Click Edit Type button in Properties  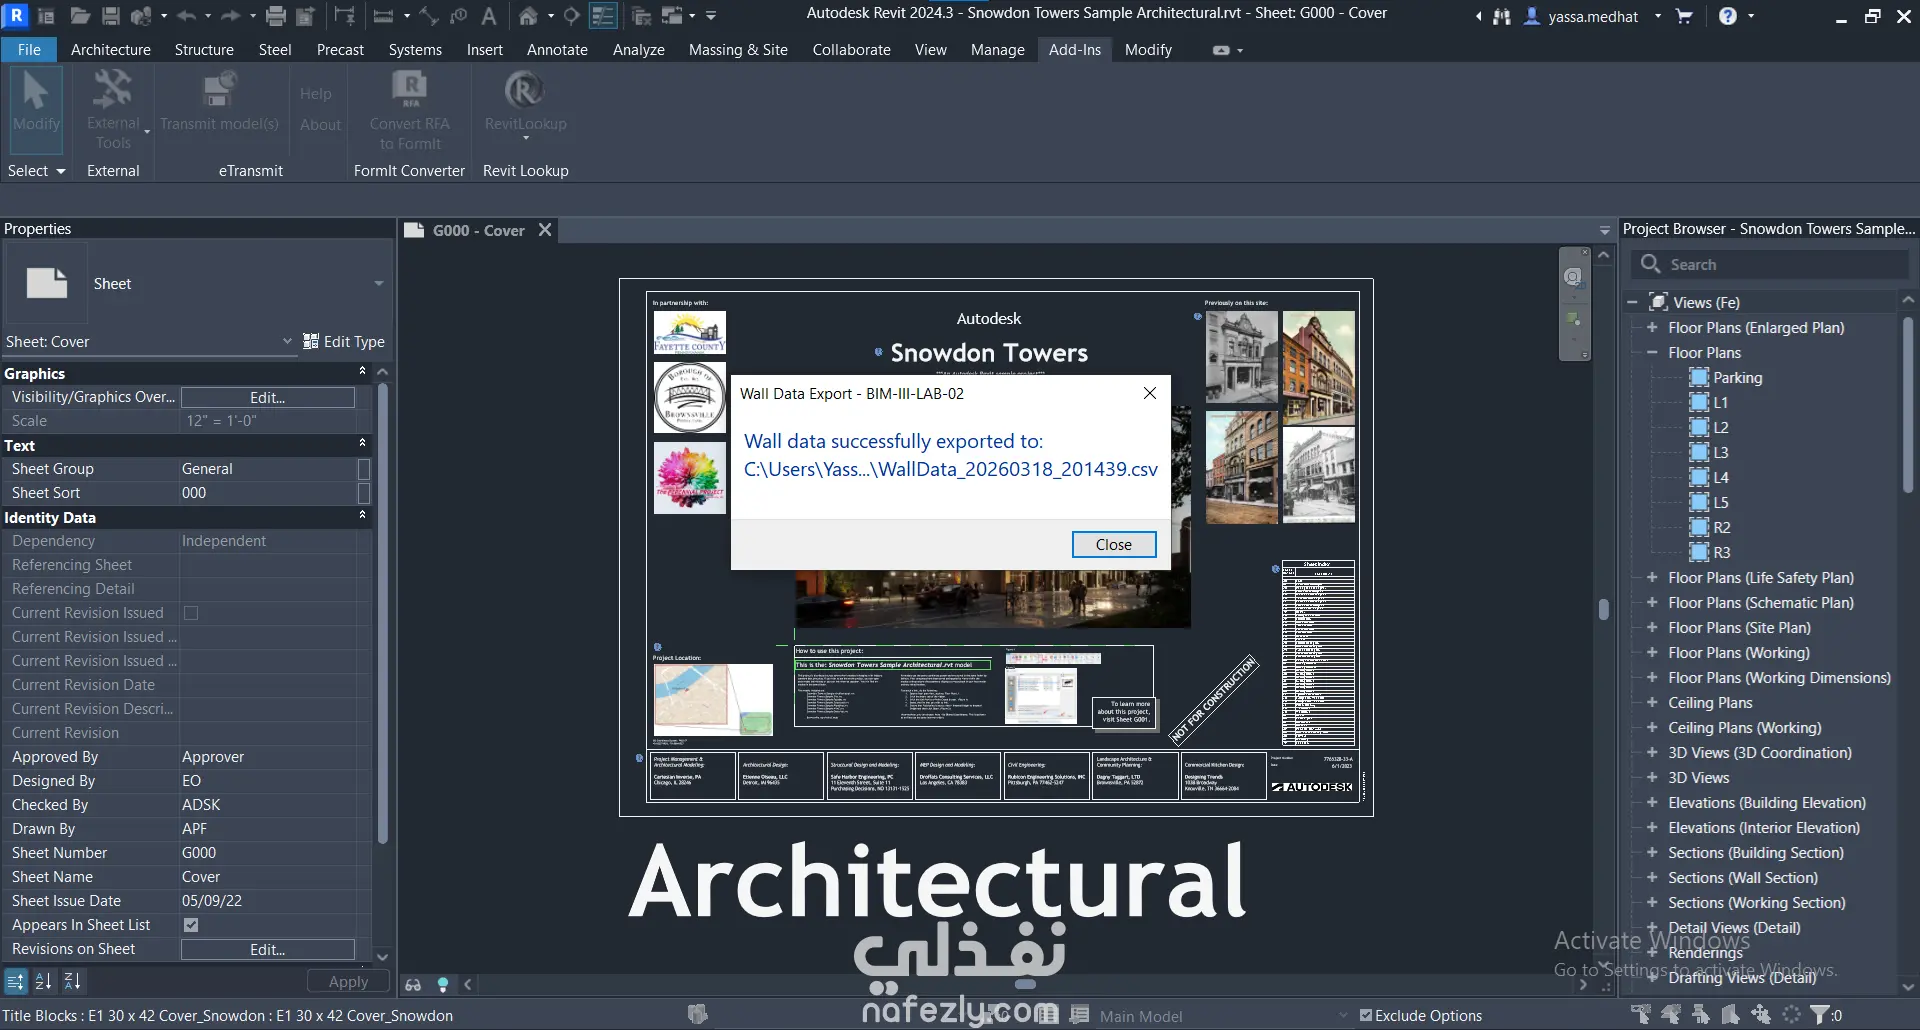(x=344, y=342)
